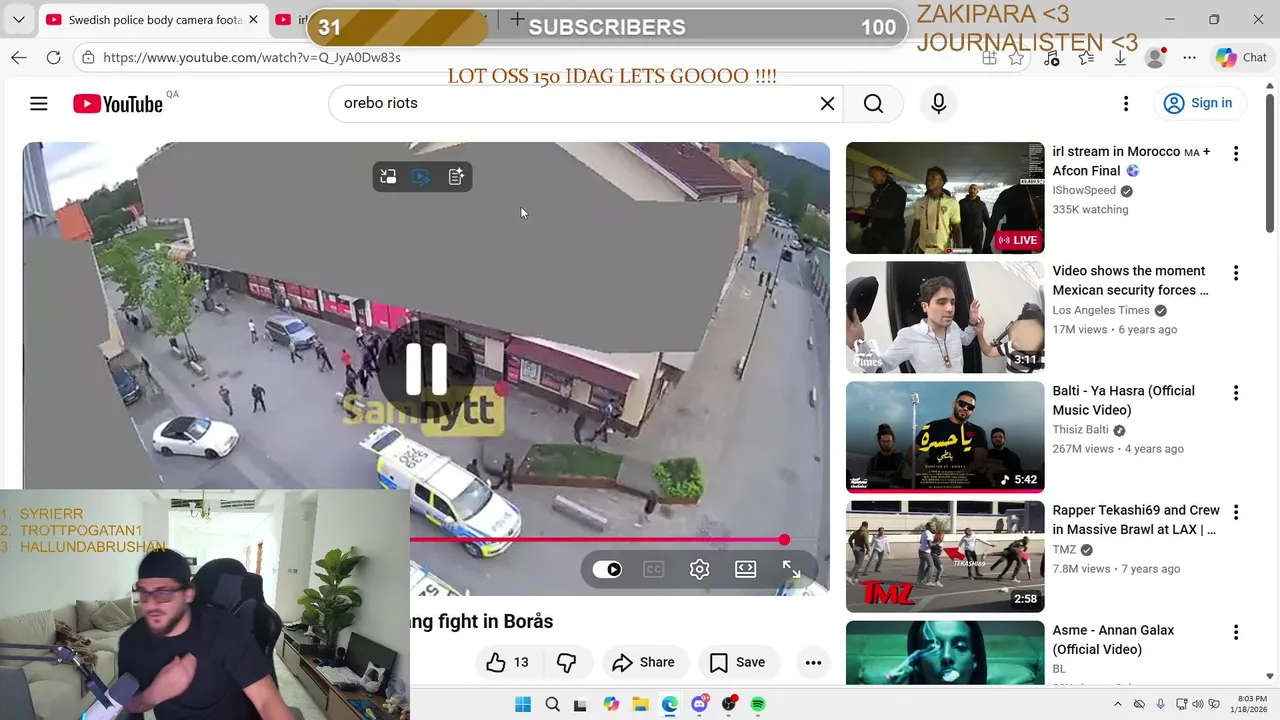
Task: Submit search with the magnifier button
Action: point(873,103)
